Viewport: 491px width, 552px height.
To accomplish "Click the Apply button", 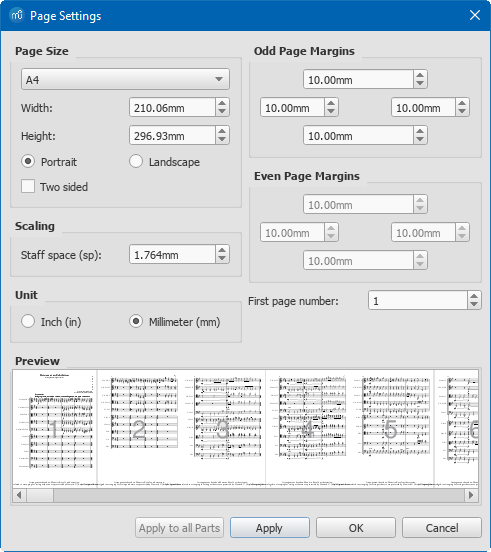I will [x=270, y=528].
